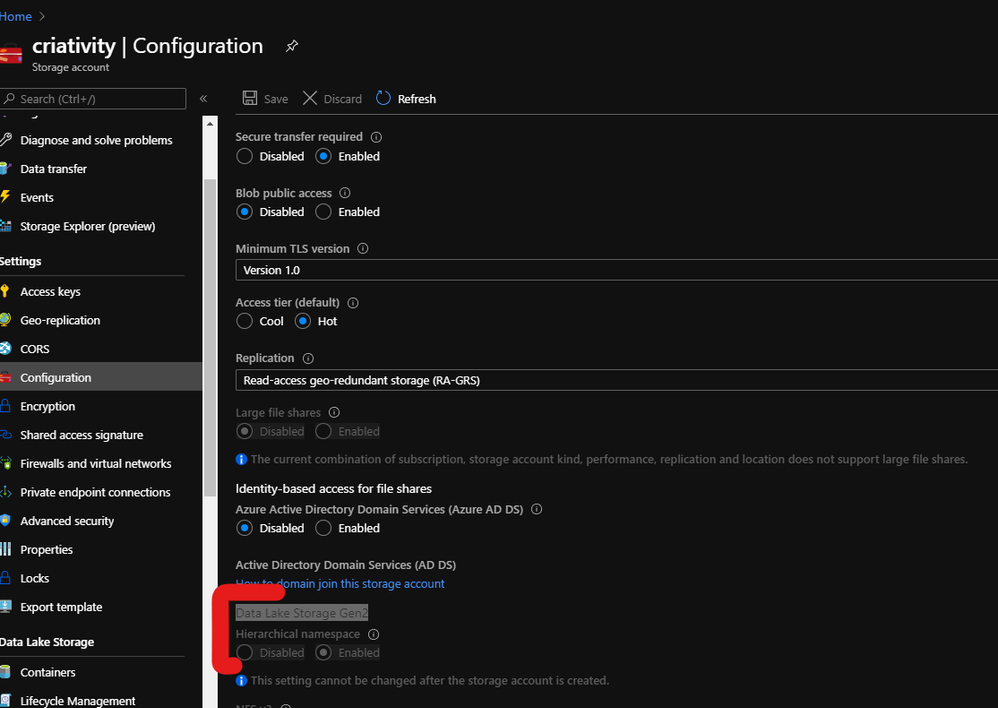Open info icon beside Azure AD DS label

(537, 509)
